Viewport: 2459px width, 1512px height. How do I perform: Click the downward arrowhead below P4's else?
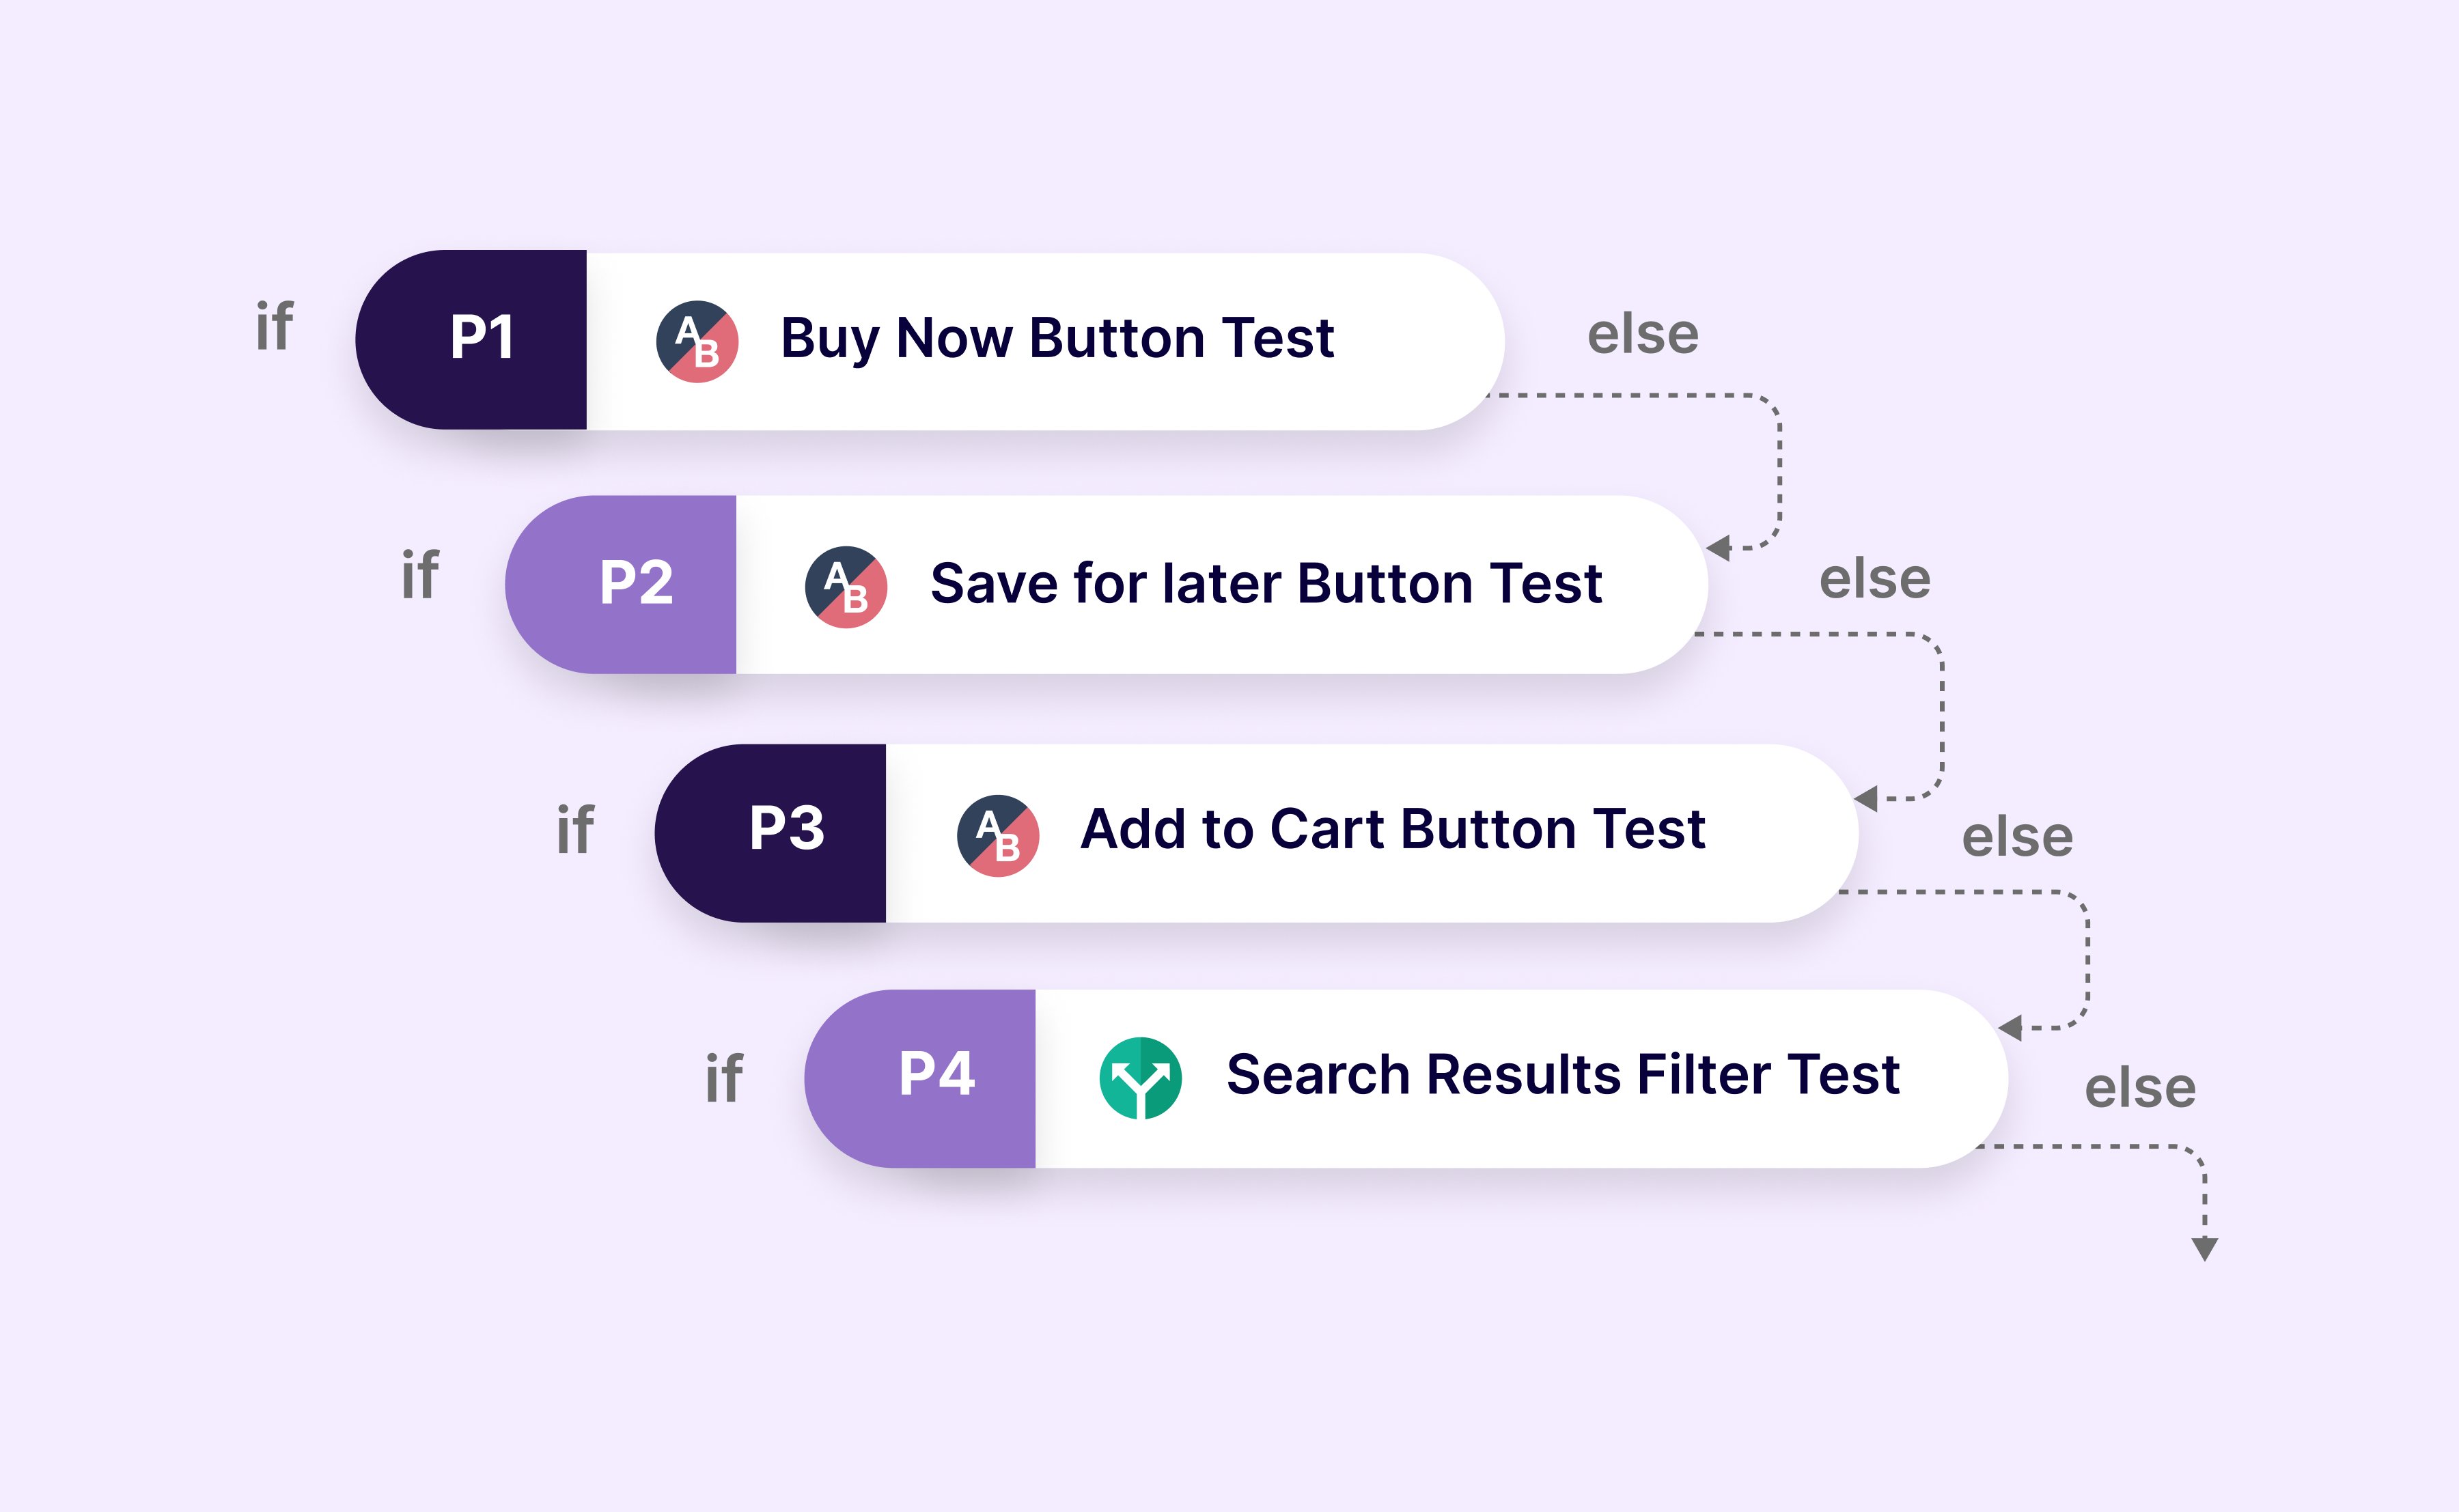[x=2205, y=1249]
